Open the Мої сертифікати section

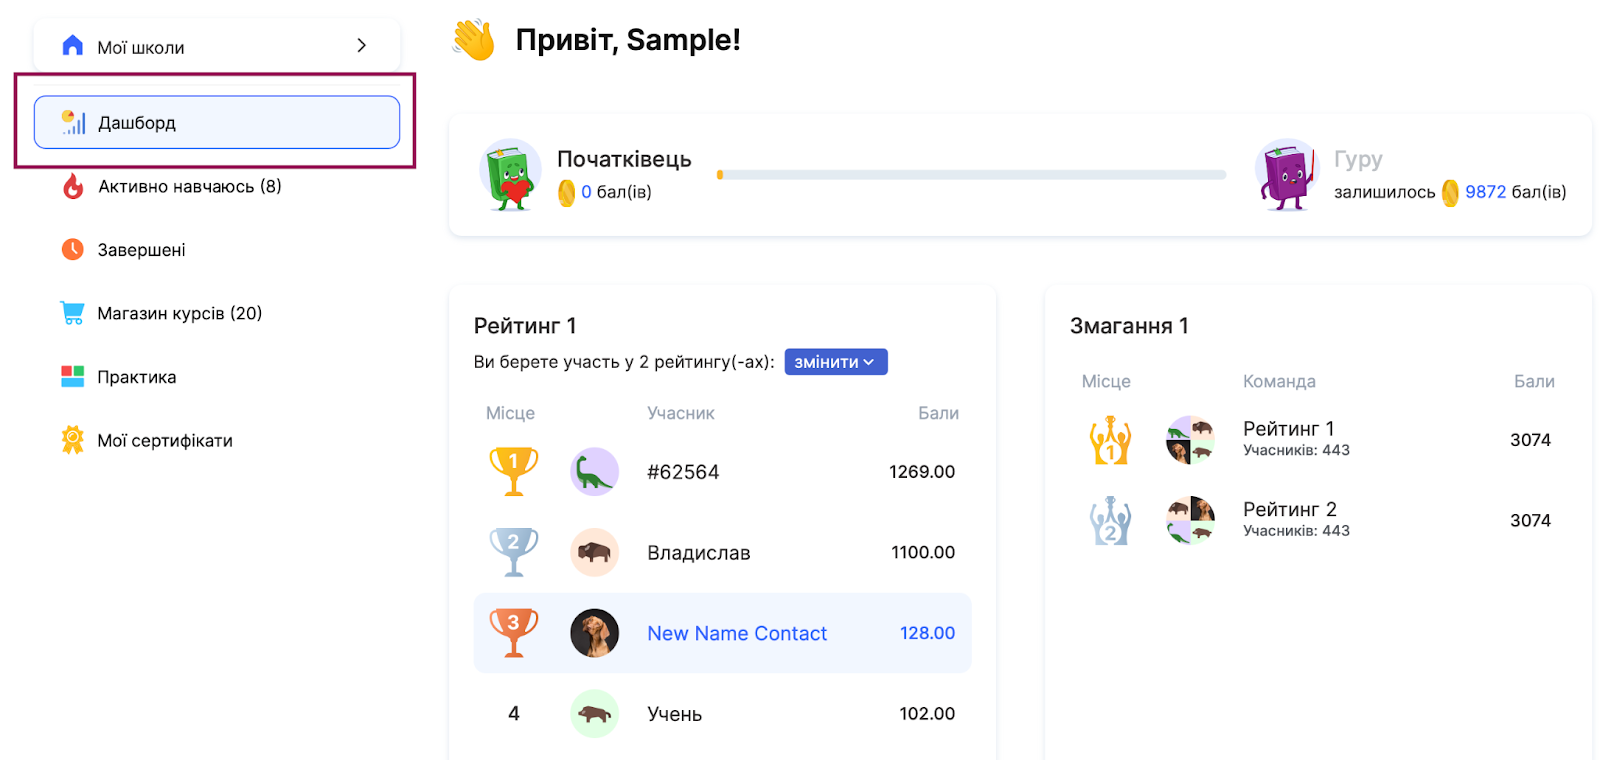165,441
